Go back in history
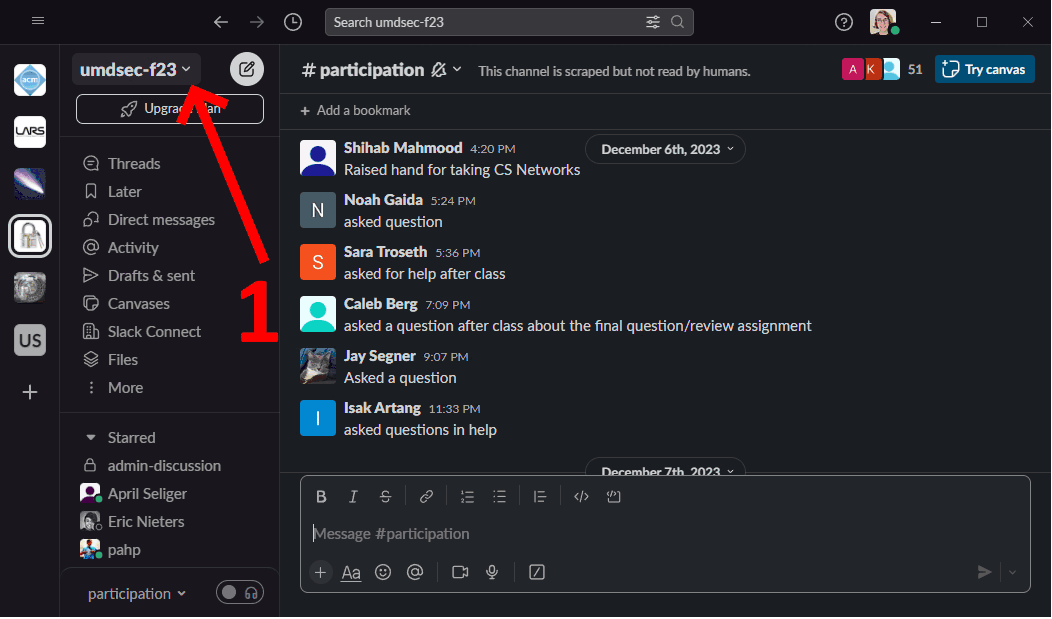Image resolution: width=1052 pixels, height=619 pixels. click(x=221, y=22)
